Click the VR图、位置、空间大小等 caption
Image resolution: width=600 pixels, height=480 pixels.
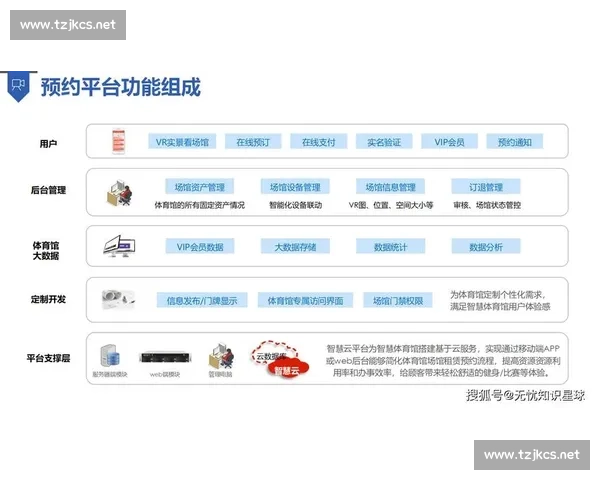click(391, 205)
